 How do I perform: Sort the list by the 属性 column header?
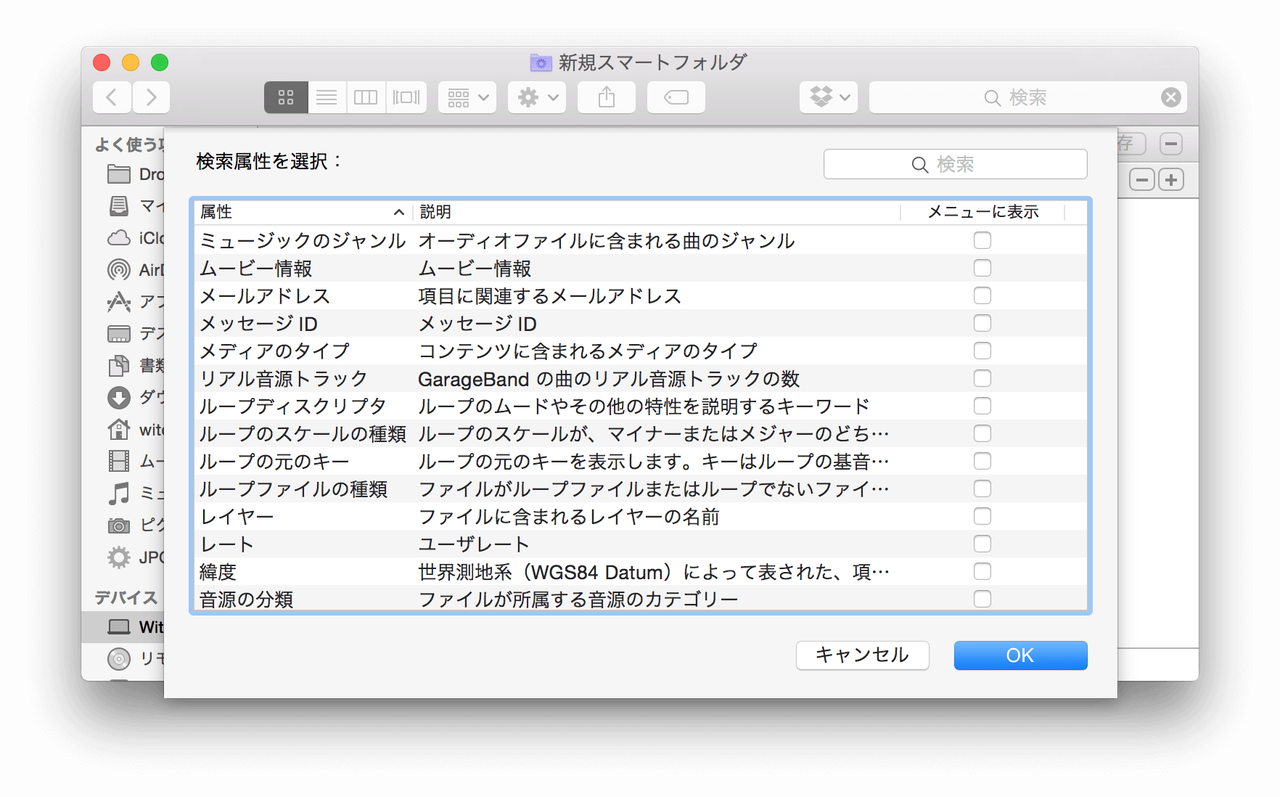302,212
